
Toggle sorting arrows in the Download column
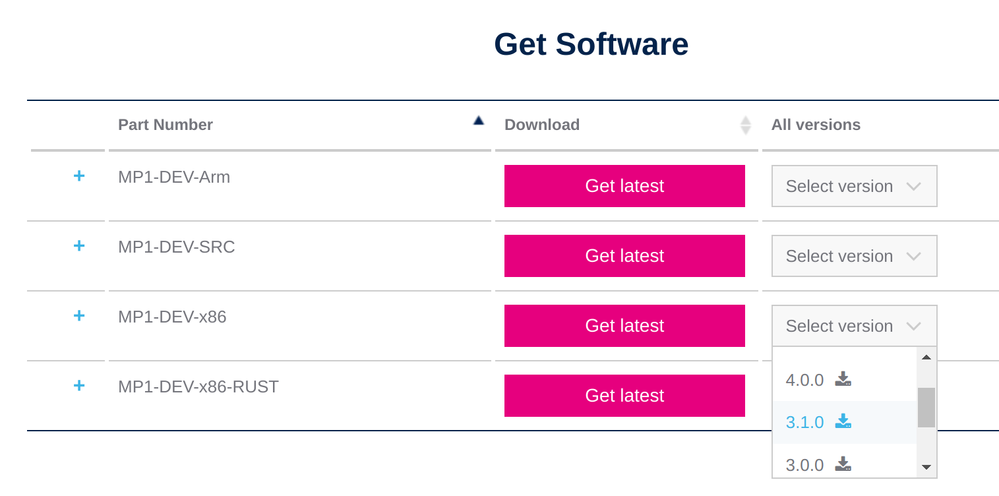[745, 125]
